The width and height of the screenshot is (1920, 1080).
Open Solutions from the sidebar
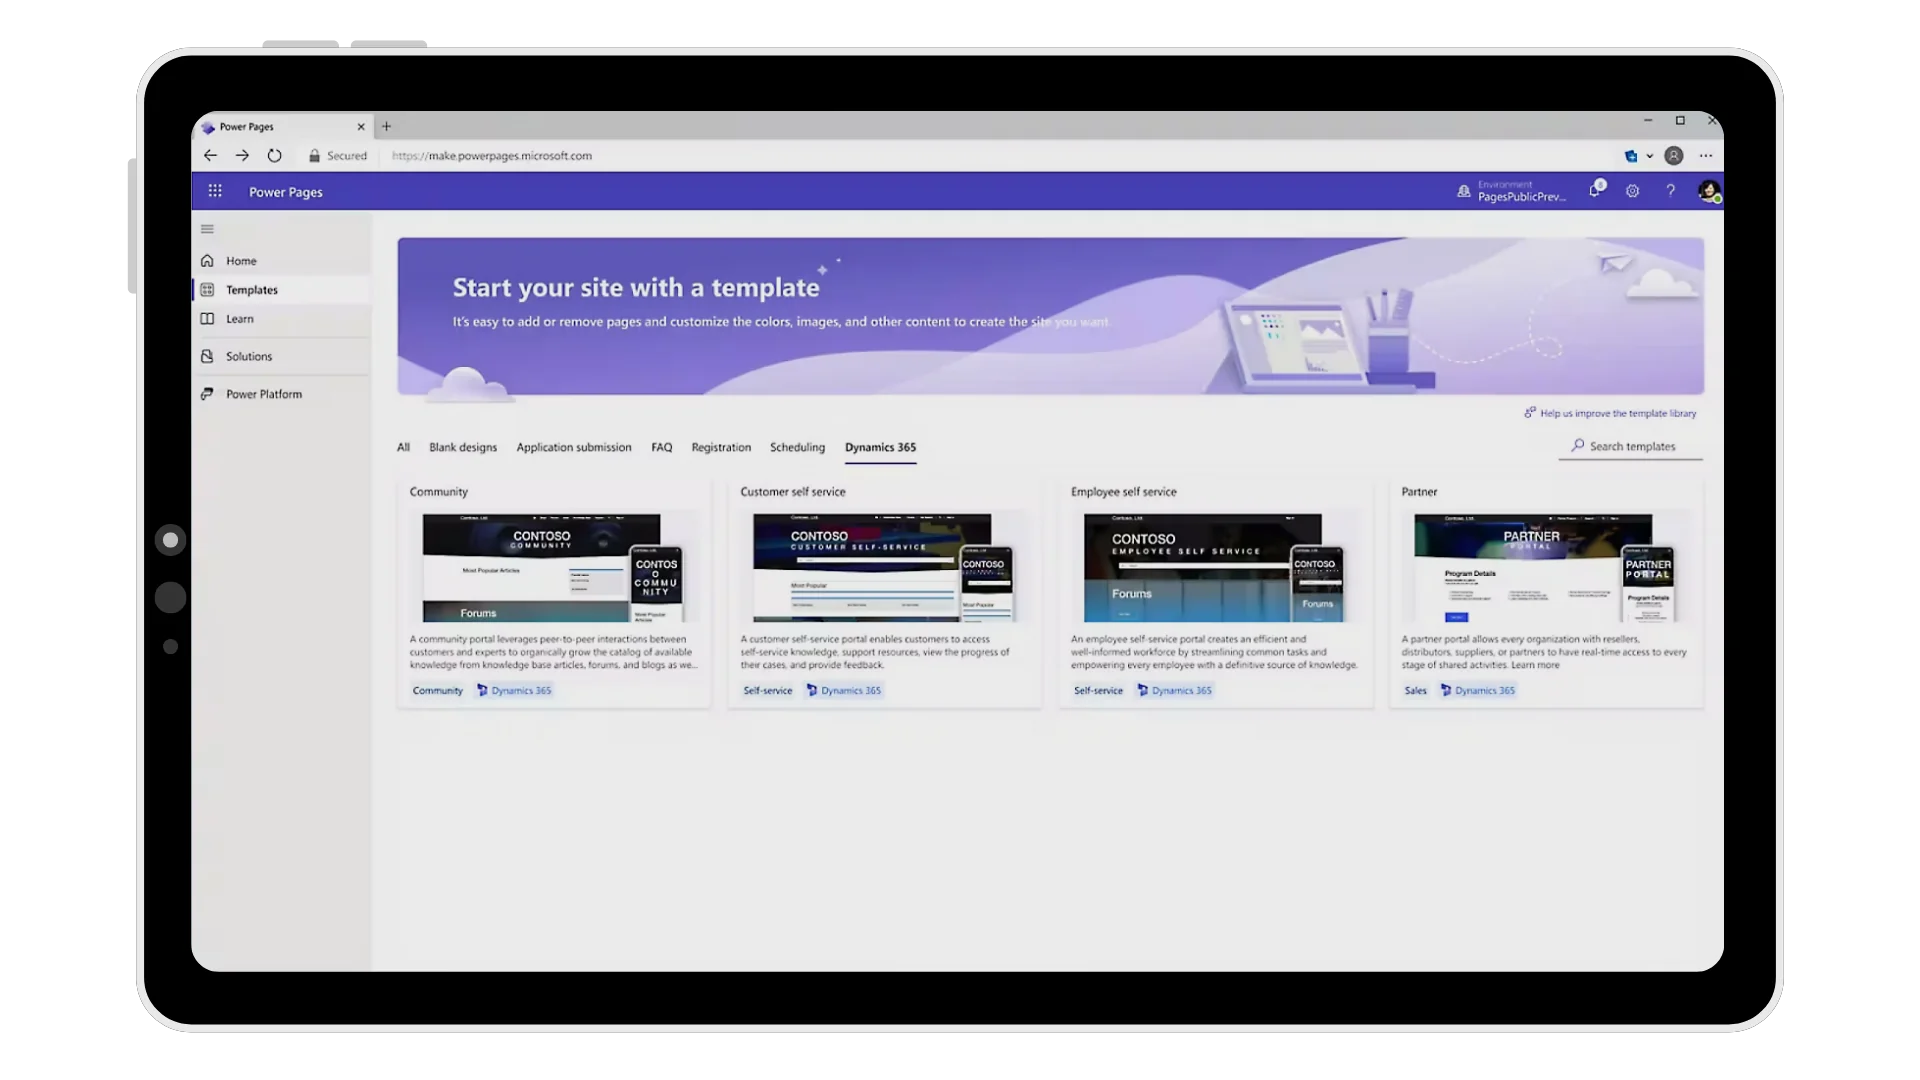281,356
